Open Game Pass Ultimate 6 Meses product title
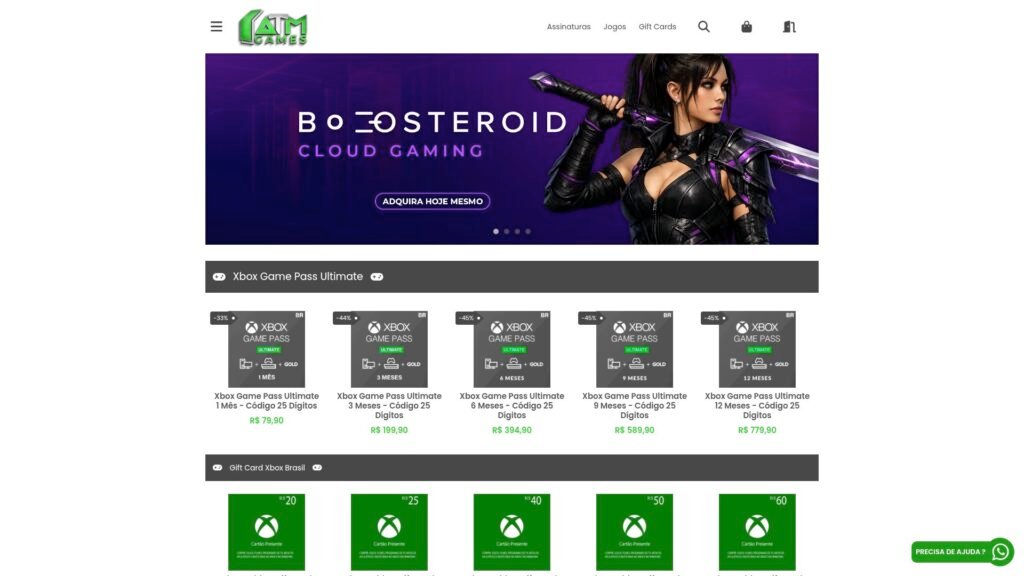Image resolution: width=1024 pixels, height=576 pixels. [x=511, y=406]
